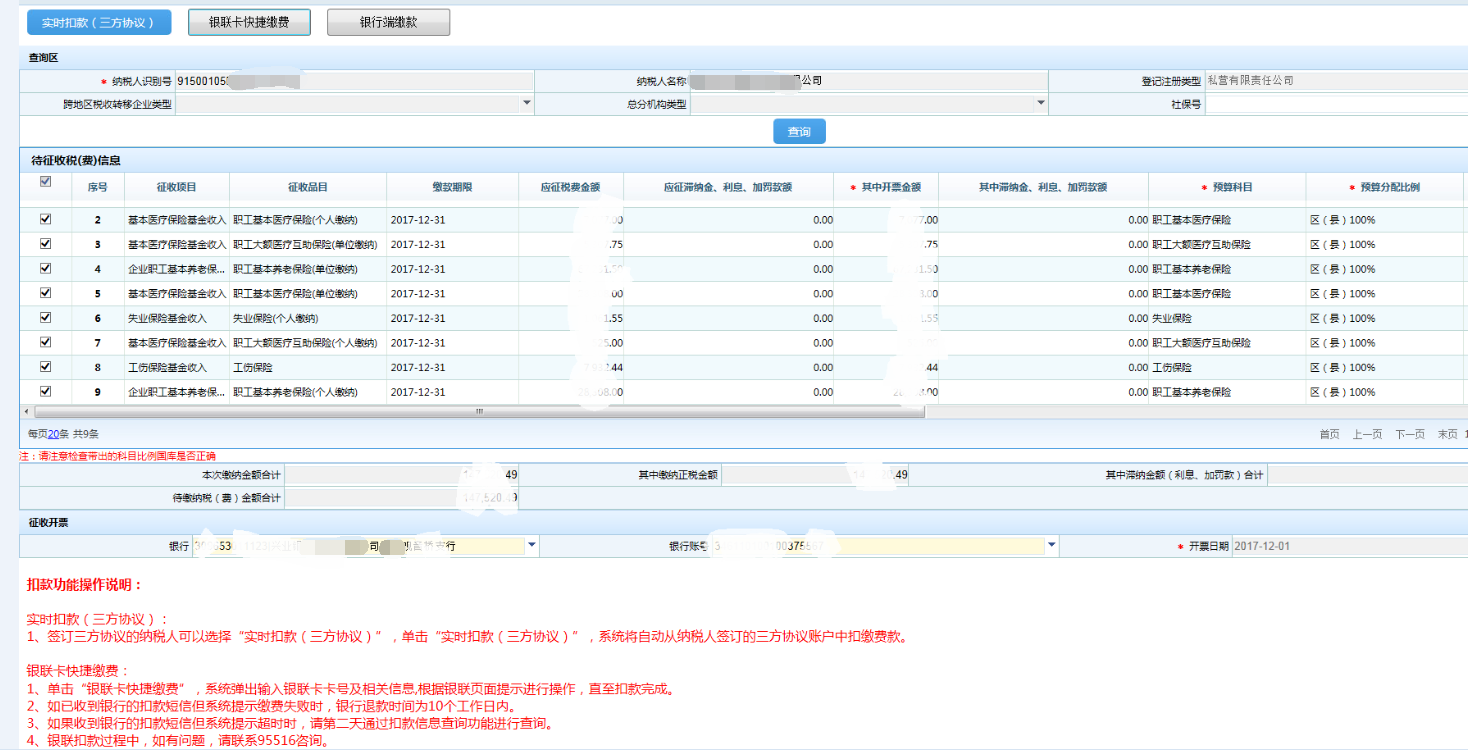Click 本次缴纳金额合计 field
Image resolution: width=1468 pixels, height=750 pixels.
click(401, 475)
